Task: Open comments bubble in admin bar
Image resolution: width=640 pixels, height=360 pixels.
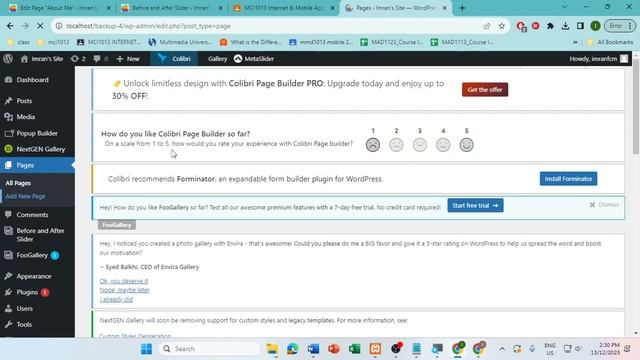Action: [x=100, y=59]
